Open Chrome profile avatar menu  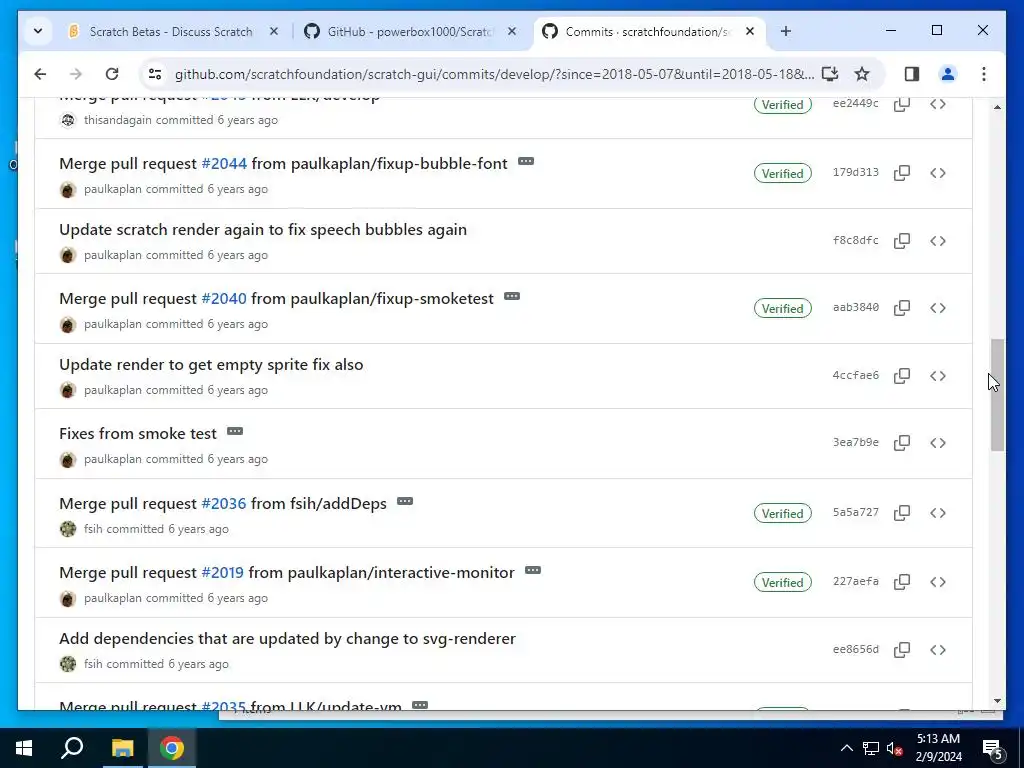pyautogui.click(x=948, y=74)
